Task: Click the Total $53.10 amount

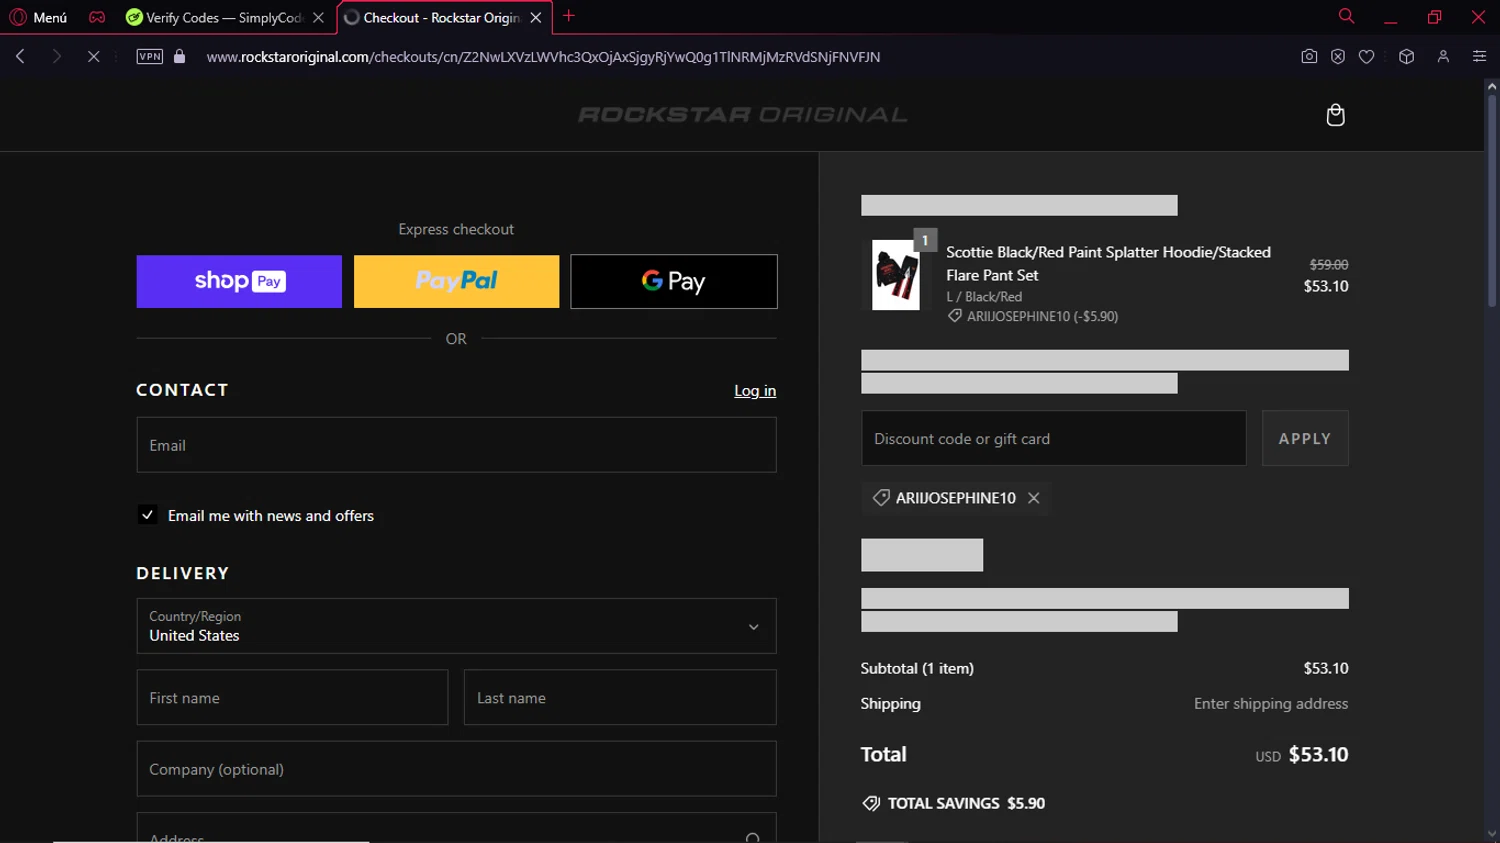Action: pos(1318,755)
